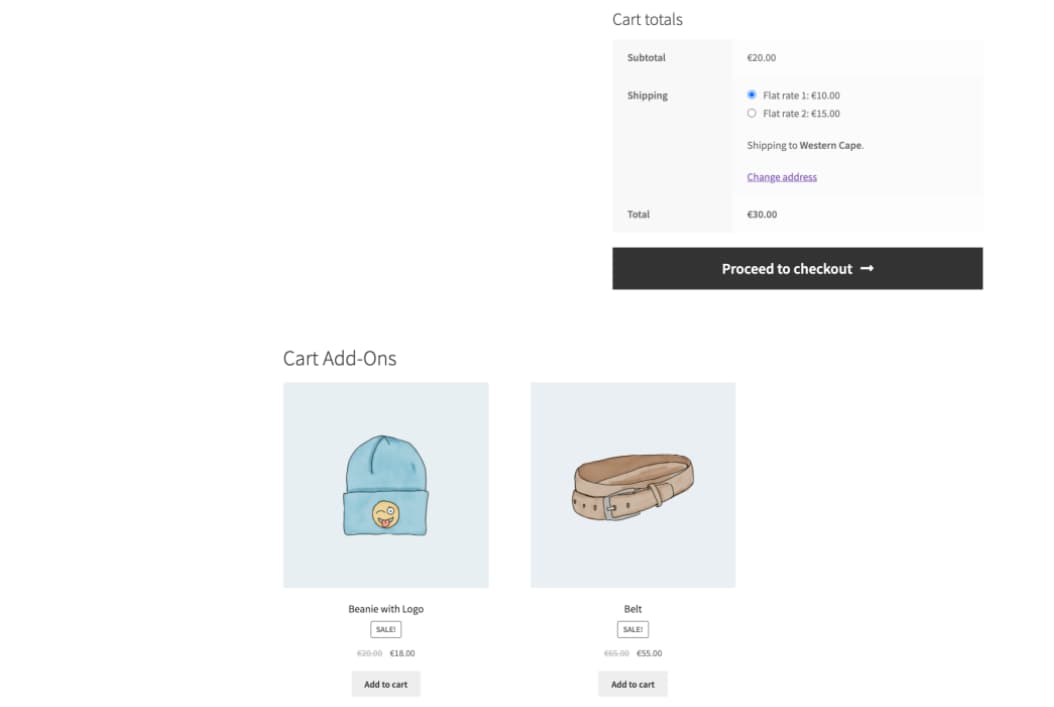Screen dimensions: 1054x707
Task: Add the Belt to cart
Action: (632, 684)
